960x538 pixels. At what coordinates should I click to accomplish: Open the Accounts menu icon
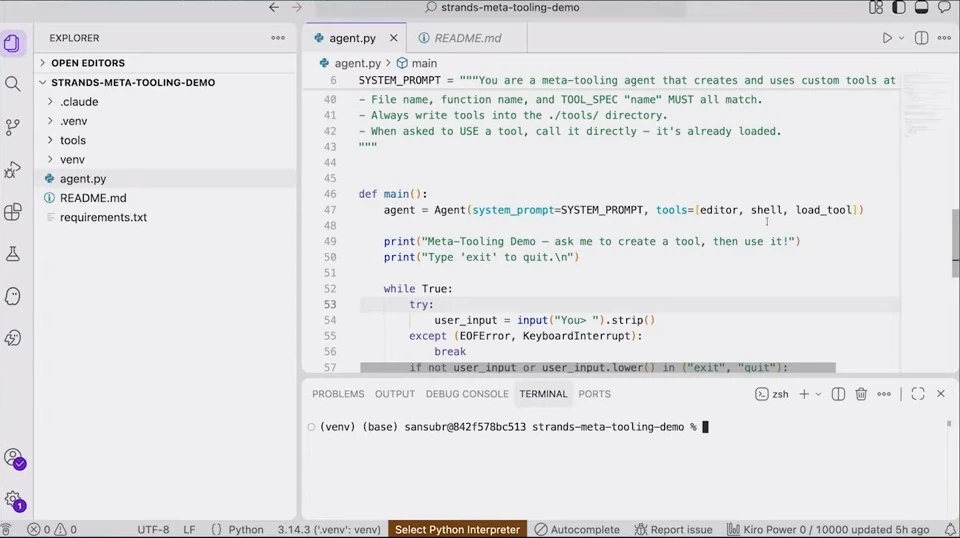[13, 458]
